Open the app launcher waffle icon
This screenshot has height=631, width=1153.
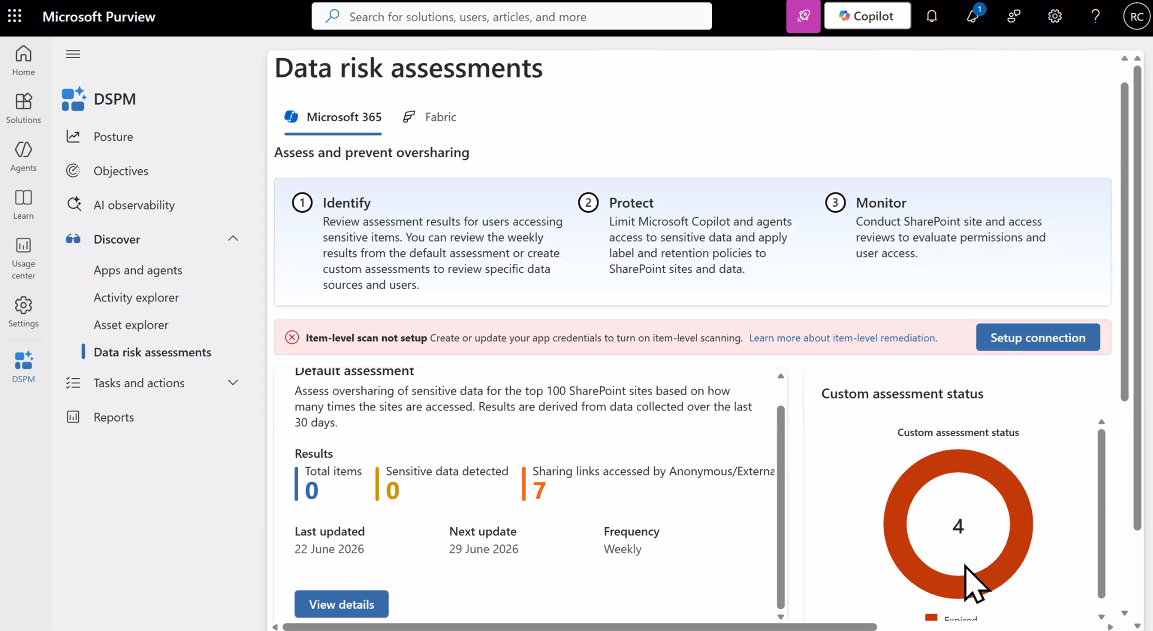(15, 16)
